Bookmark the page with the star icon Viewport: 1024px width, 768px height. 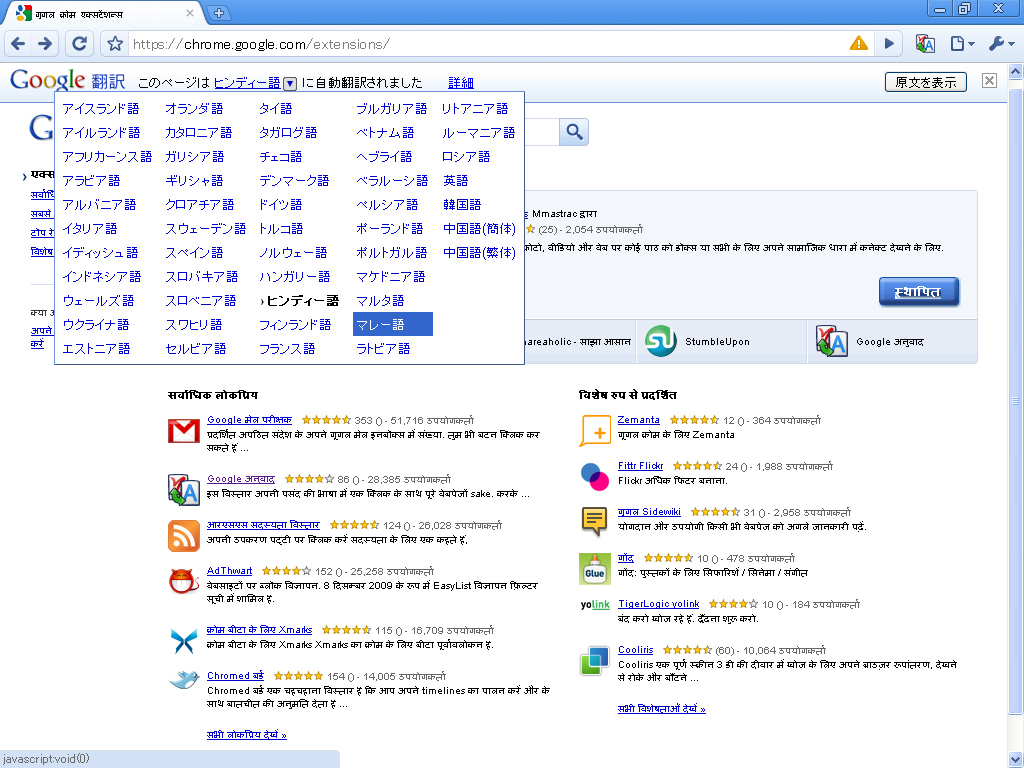[115, 44]
